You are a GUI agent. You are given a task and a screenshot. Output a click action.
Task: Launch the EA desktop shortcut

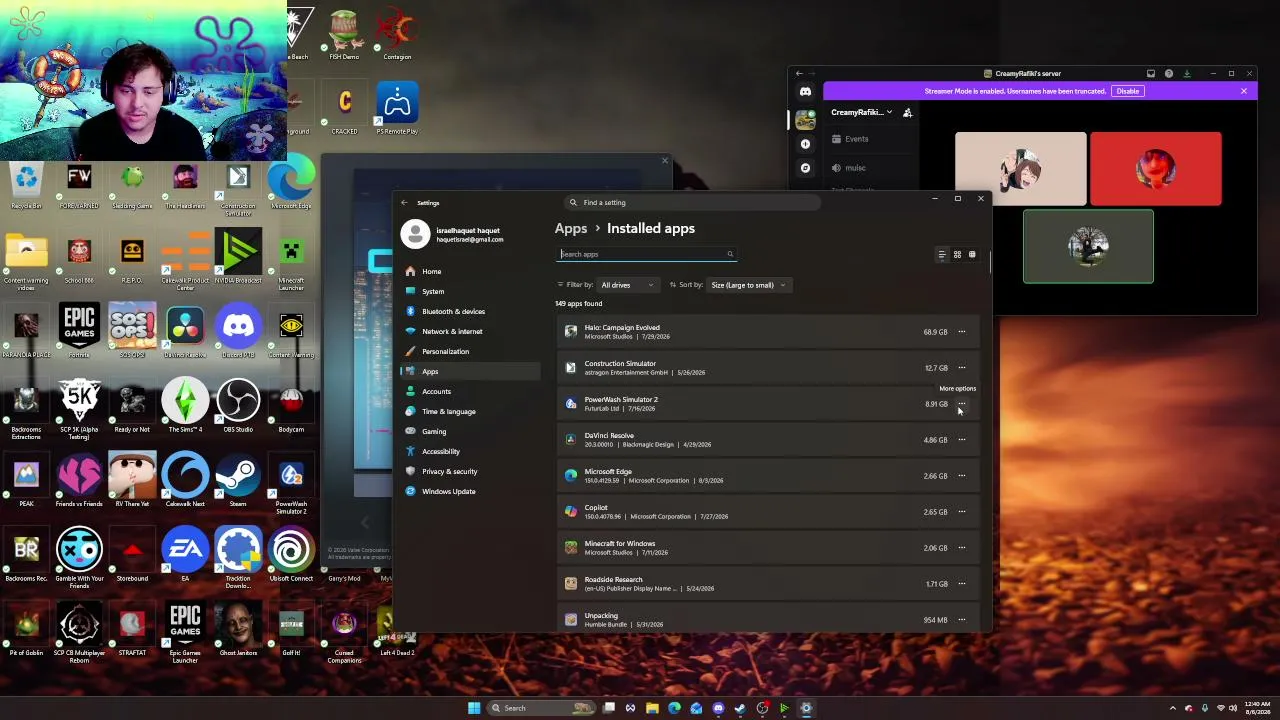(x=185, y=555)
